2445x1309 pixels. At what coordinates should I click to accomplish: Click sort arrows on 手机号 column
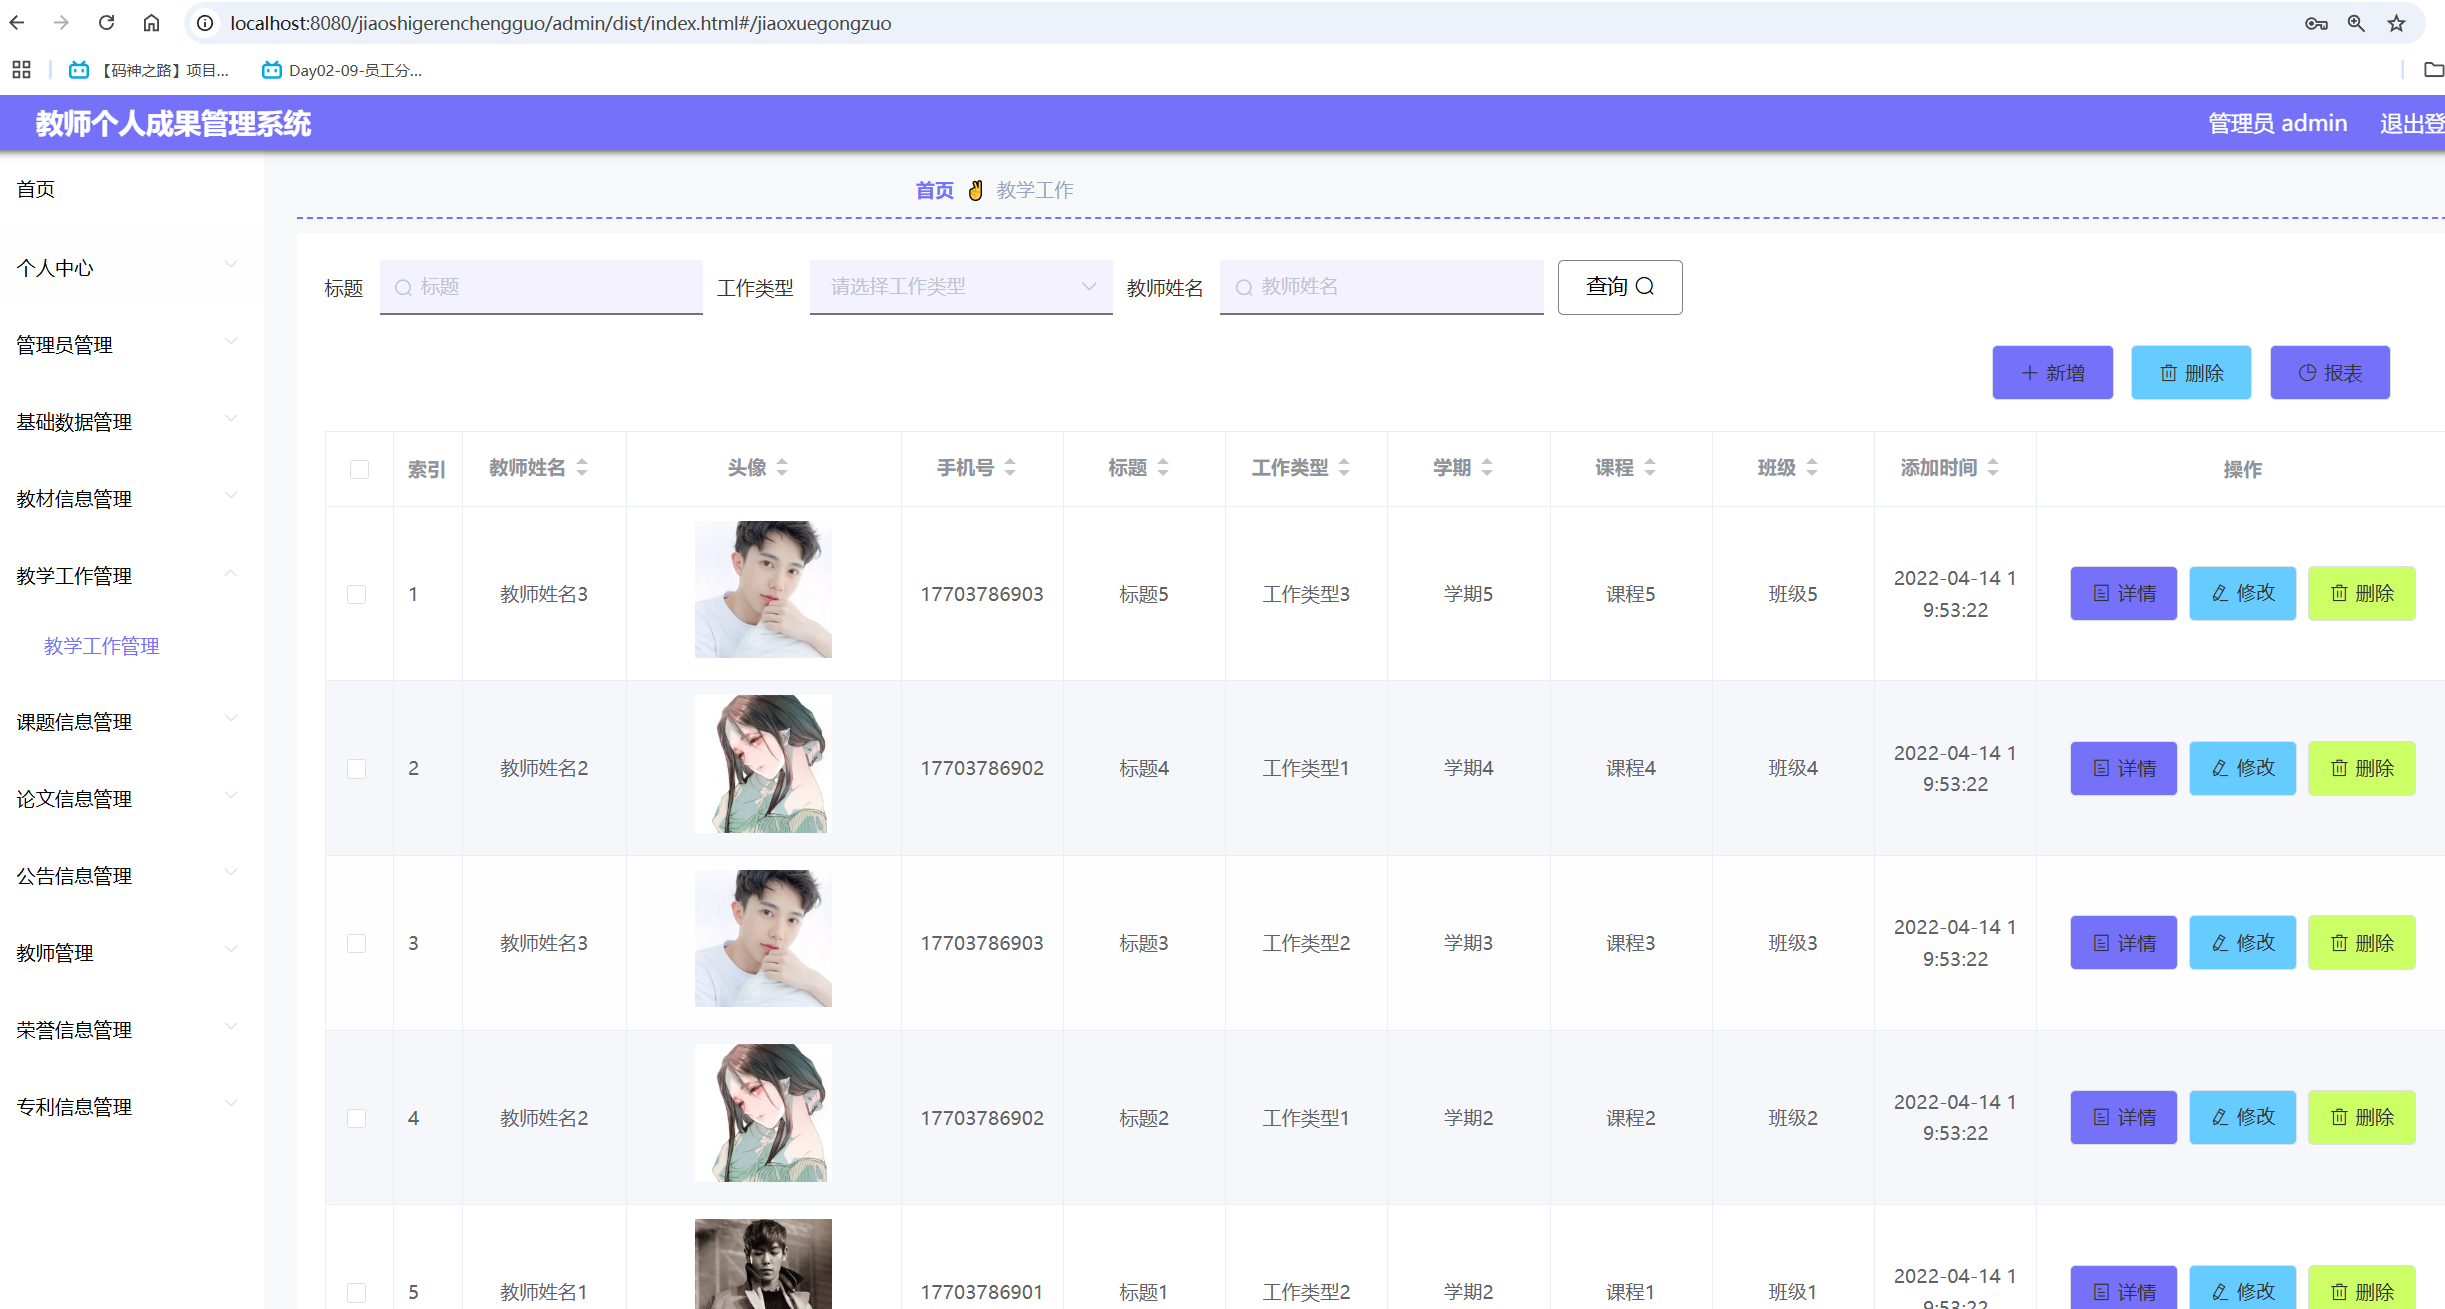[1010, 467]
